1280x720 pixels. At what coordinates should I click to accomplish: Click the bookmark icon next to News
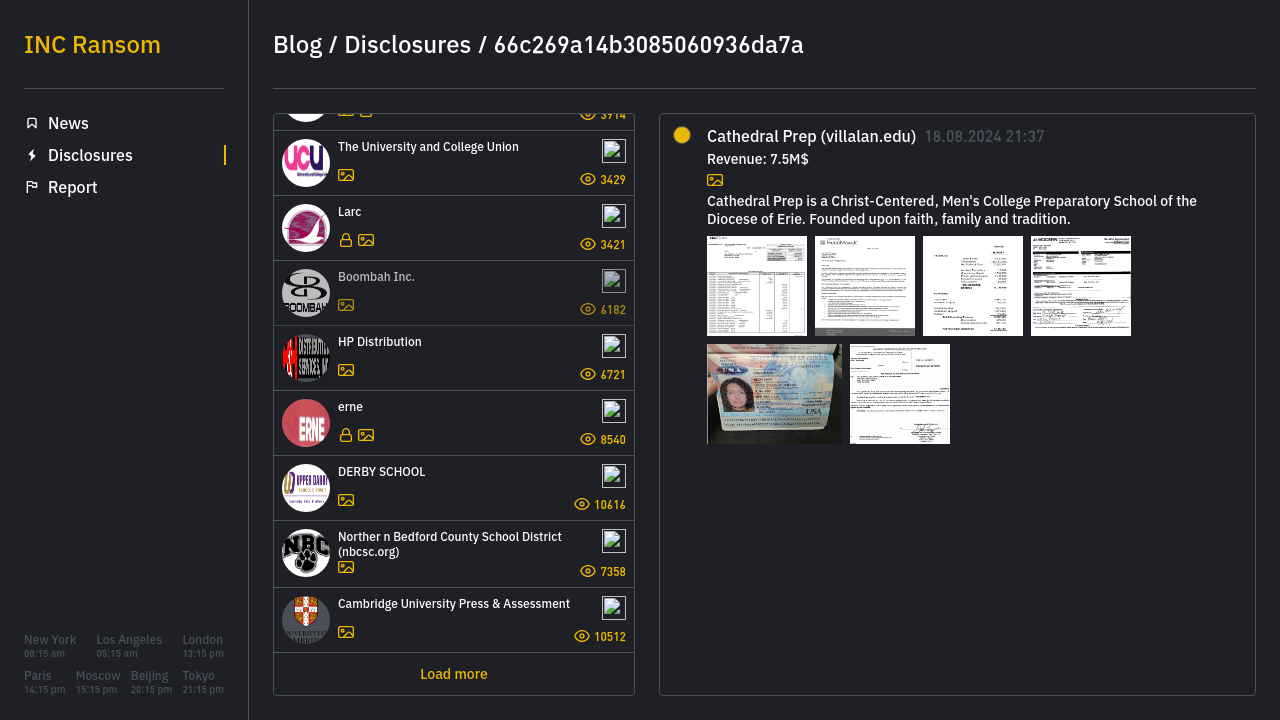point(32,123)
